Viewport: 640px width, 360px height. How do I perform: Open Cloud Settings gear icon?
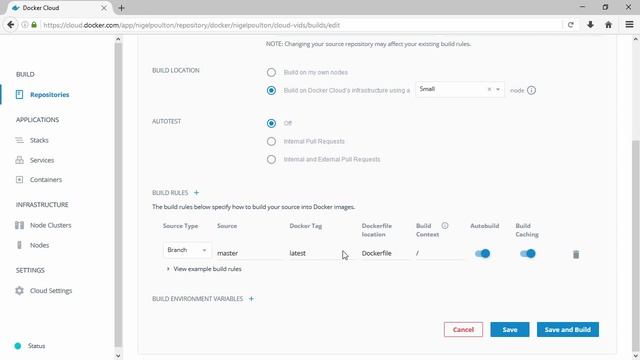click(19, 291)
